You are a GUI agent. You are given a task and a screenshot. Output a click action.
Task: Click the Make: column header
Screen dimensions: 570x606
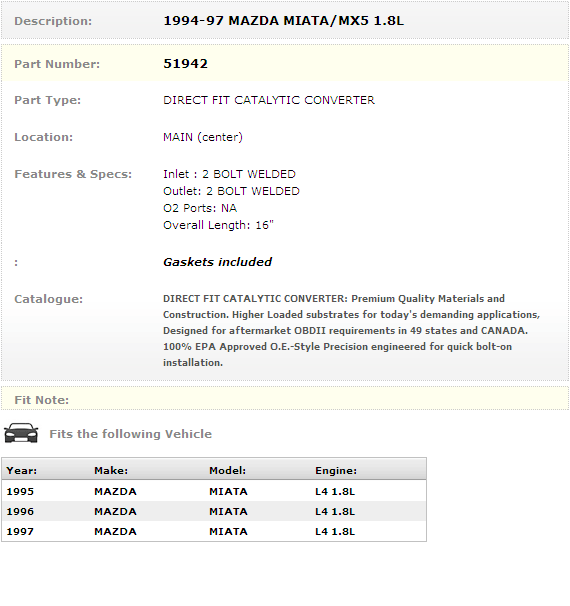[x=111, y=471]
